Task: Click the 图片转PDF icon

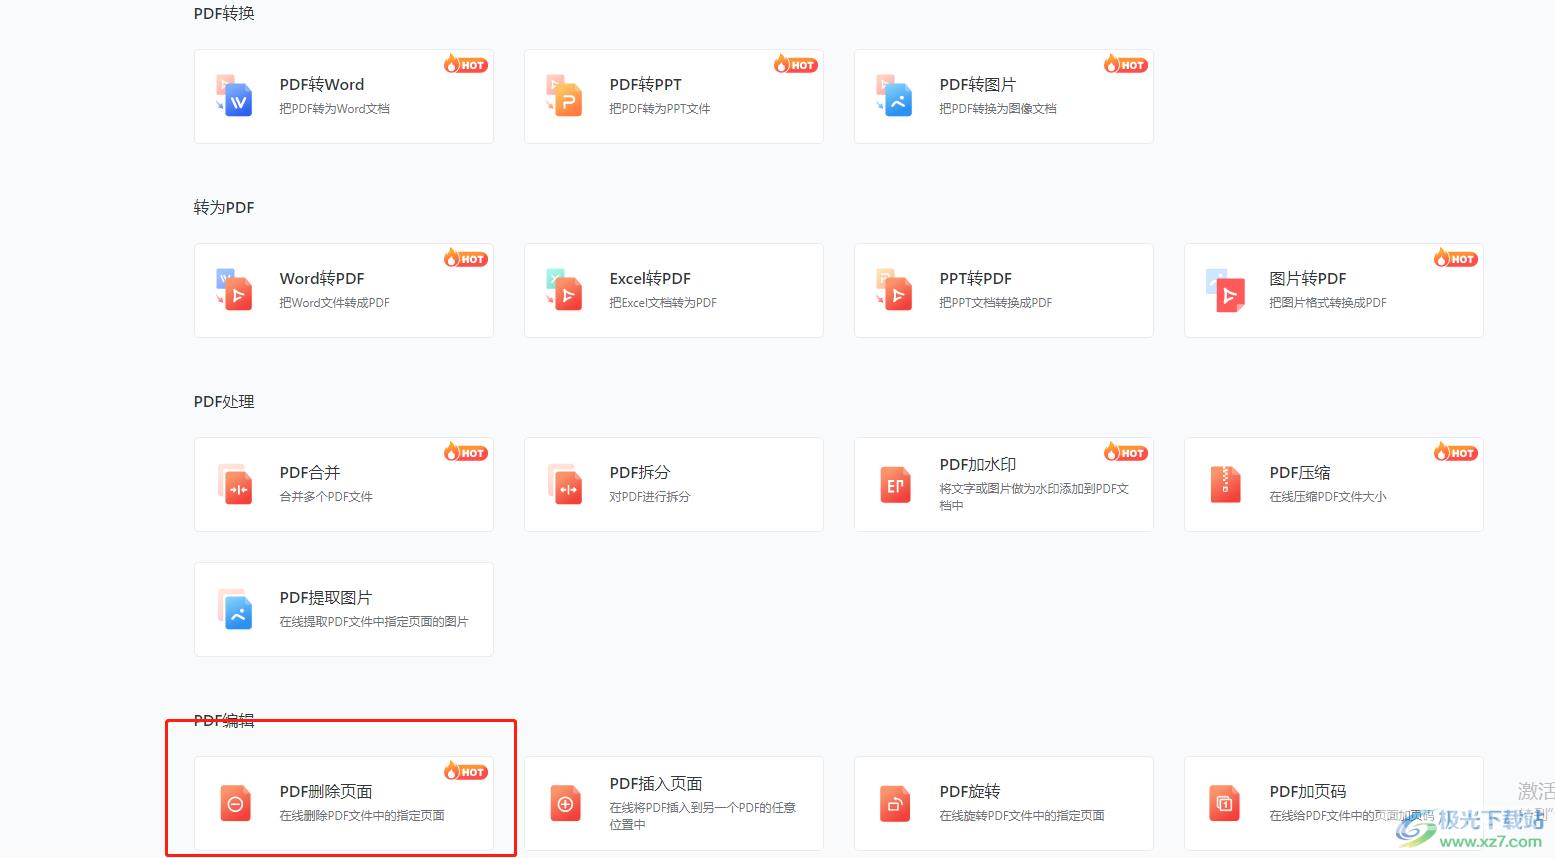Action: coord(1225,290)
